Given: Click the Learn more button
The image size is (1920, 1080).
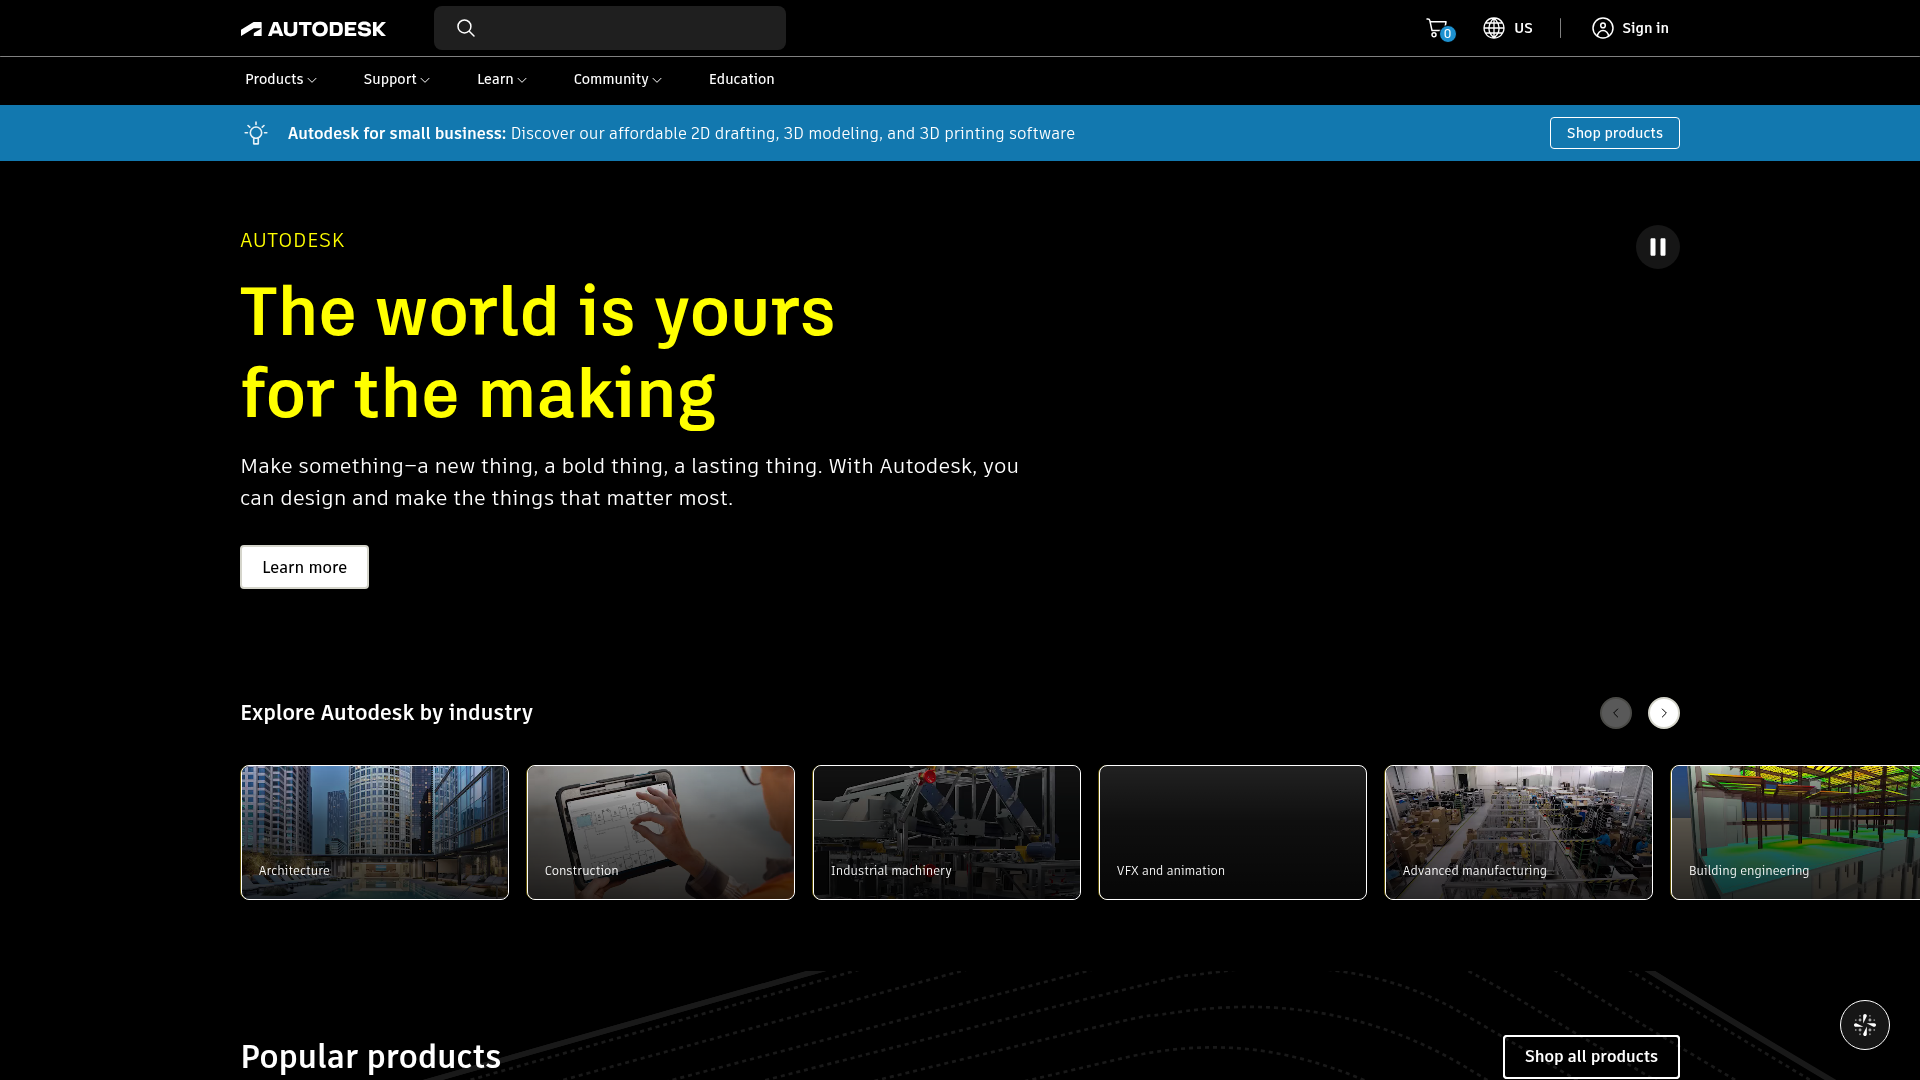Looking at the screenshot, I should pos(304,567).
